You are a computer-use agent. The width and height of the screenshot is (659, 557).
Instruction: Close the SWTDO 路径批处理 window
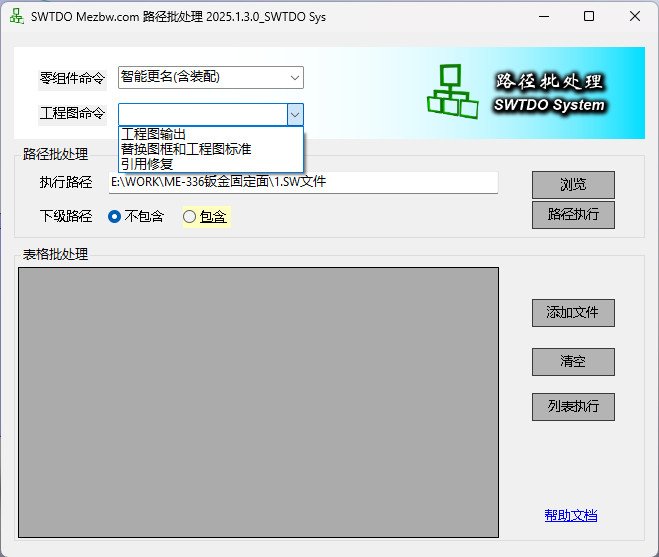(x=635, y=17)
